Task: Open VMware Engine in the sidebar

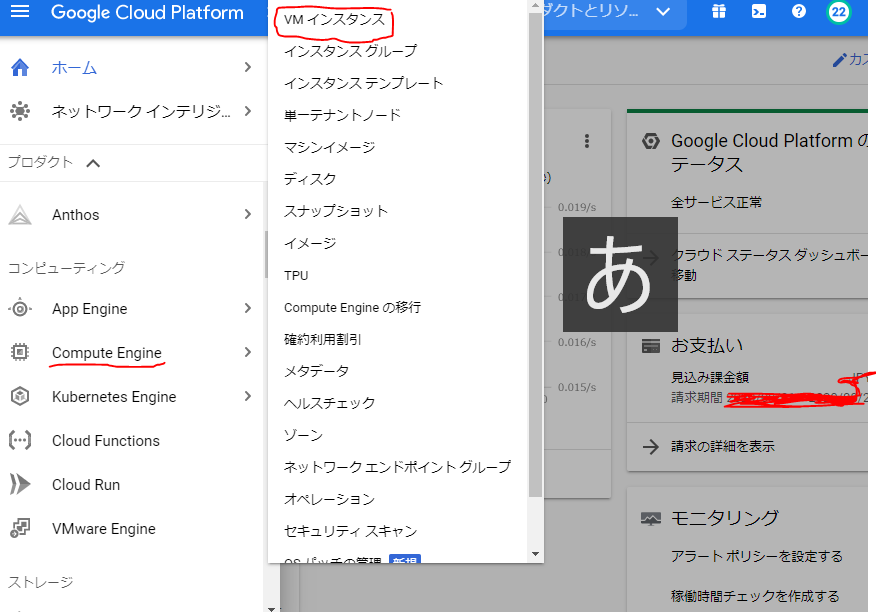Action: (x=104, y=529)
